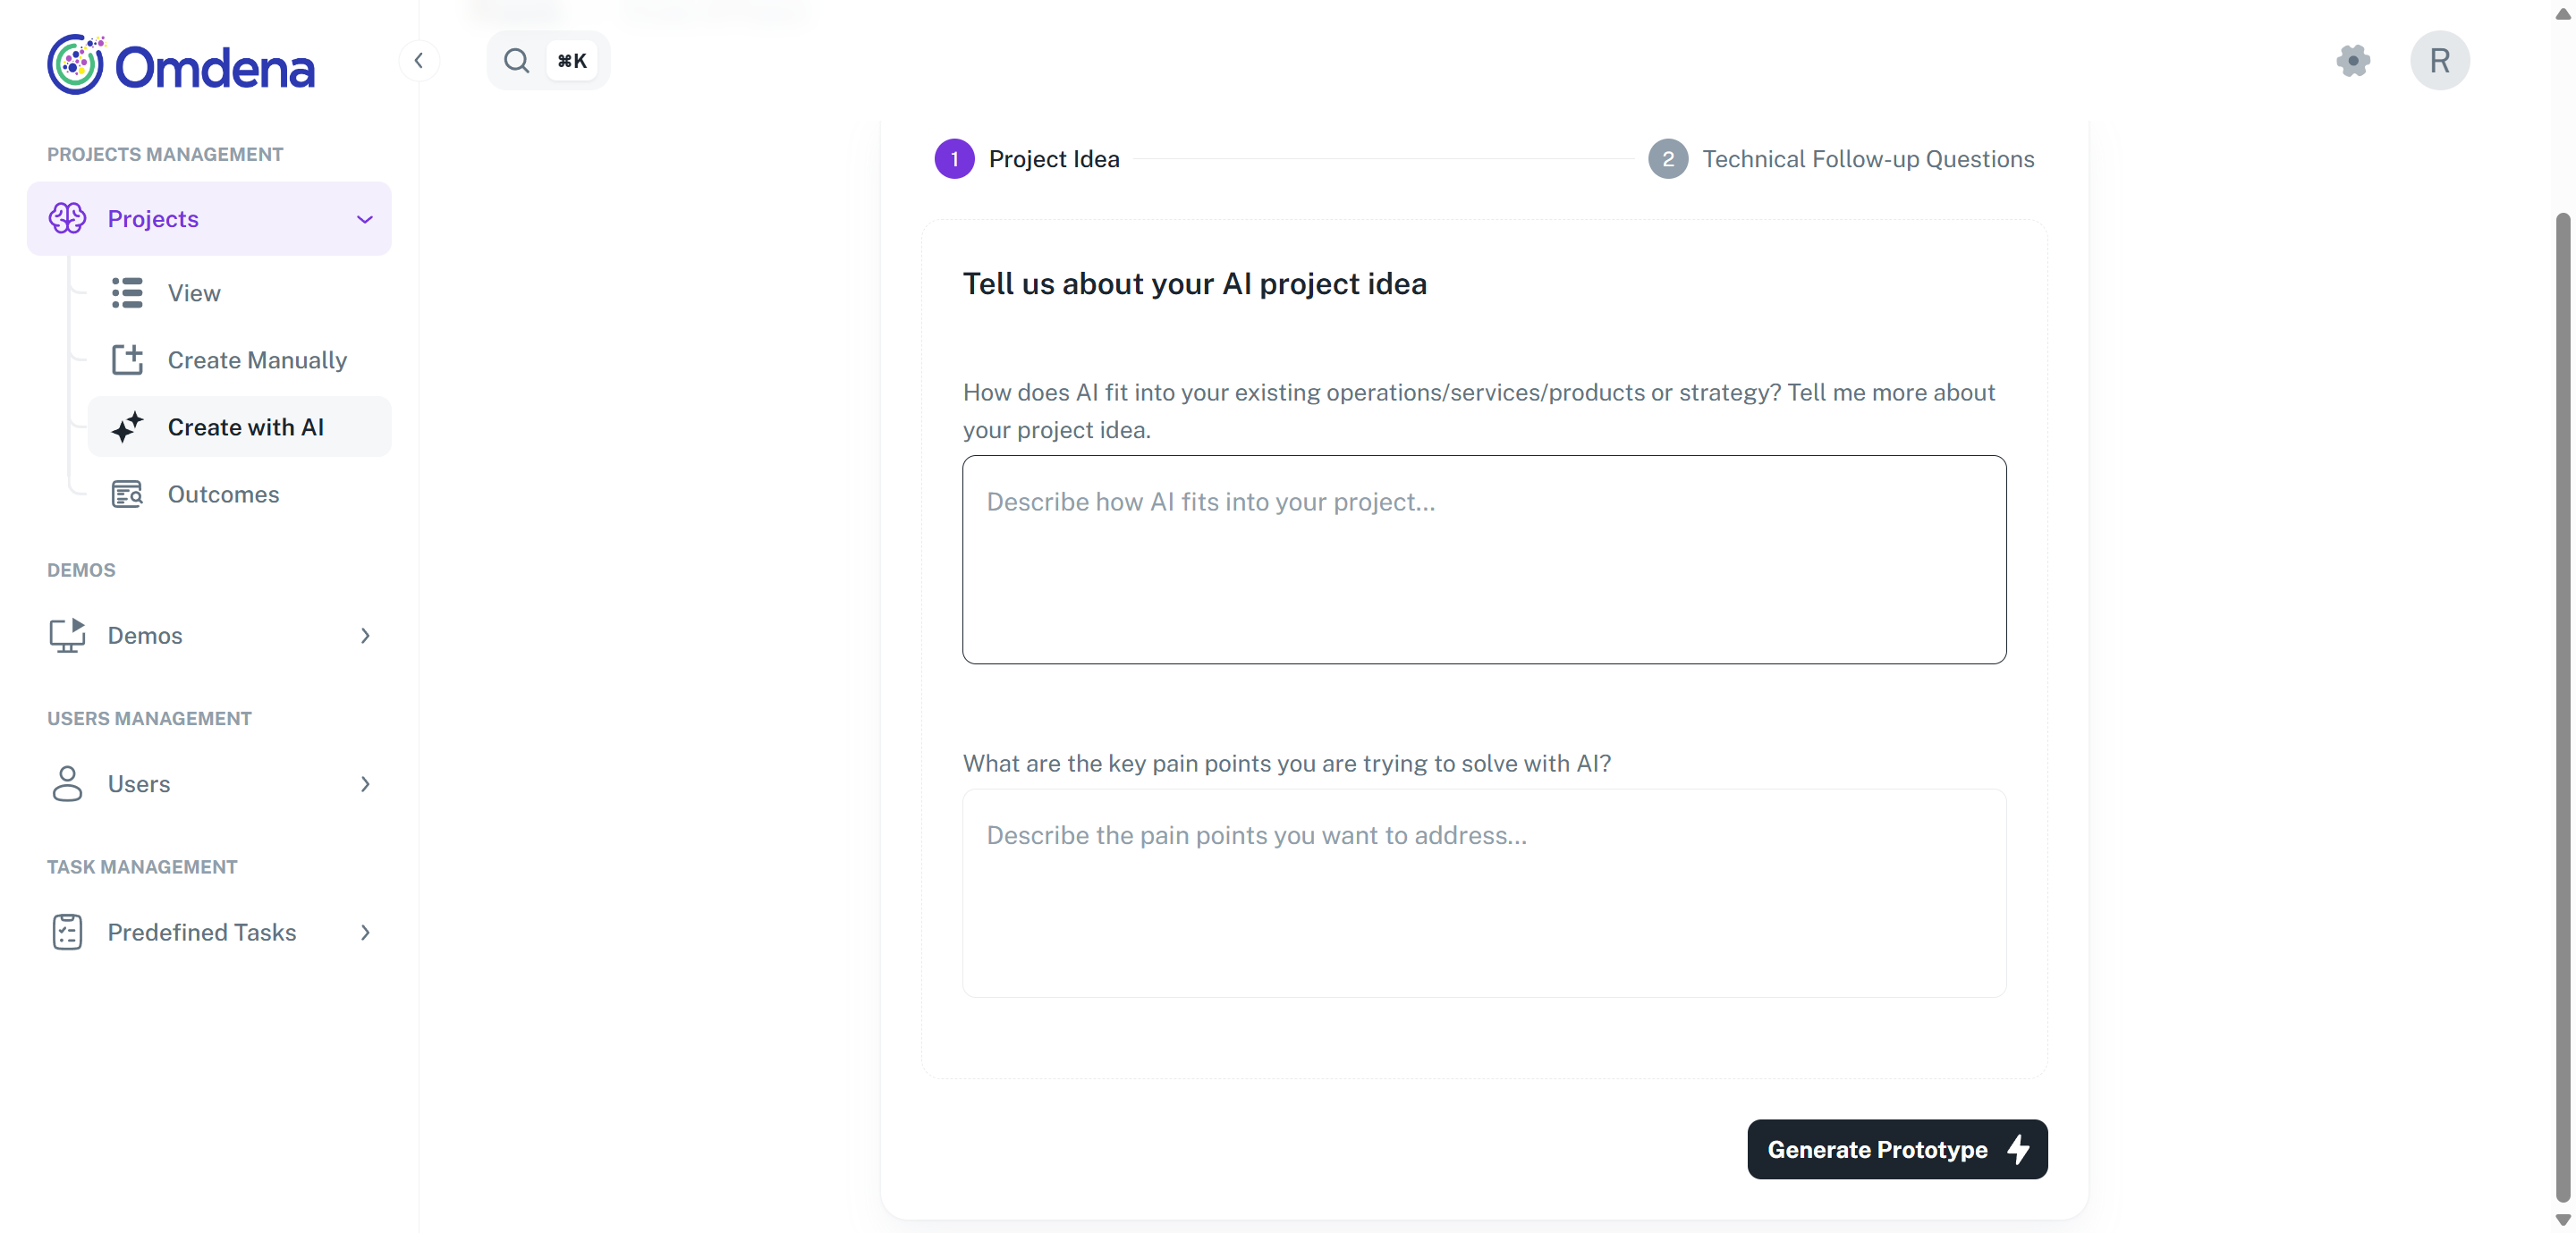Click the Predefined Tasks clipboard icon
The image size is (2576, 1233).
click(x=66, y=931)
